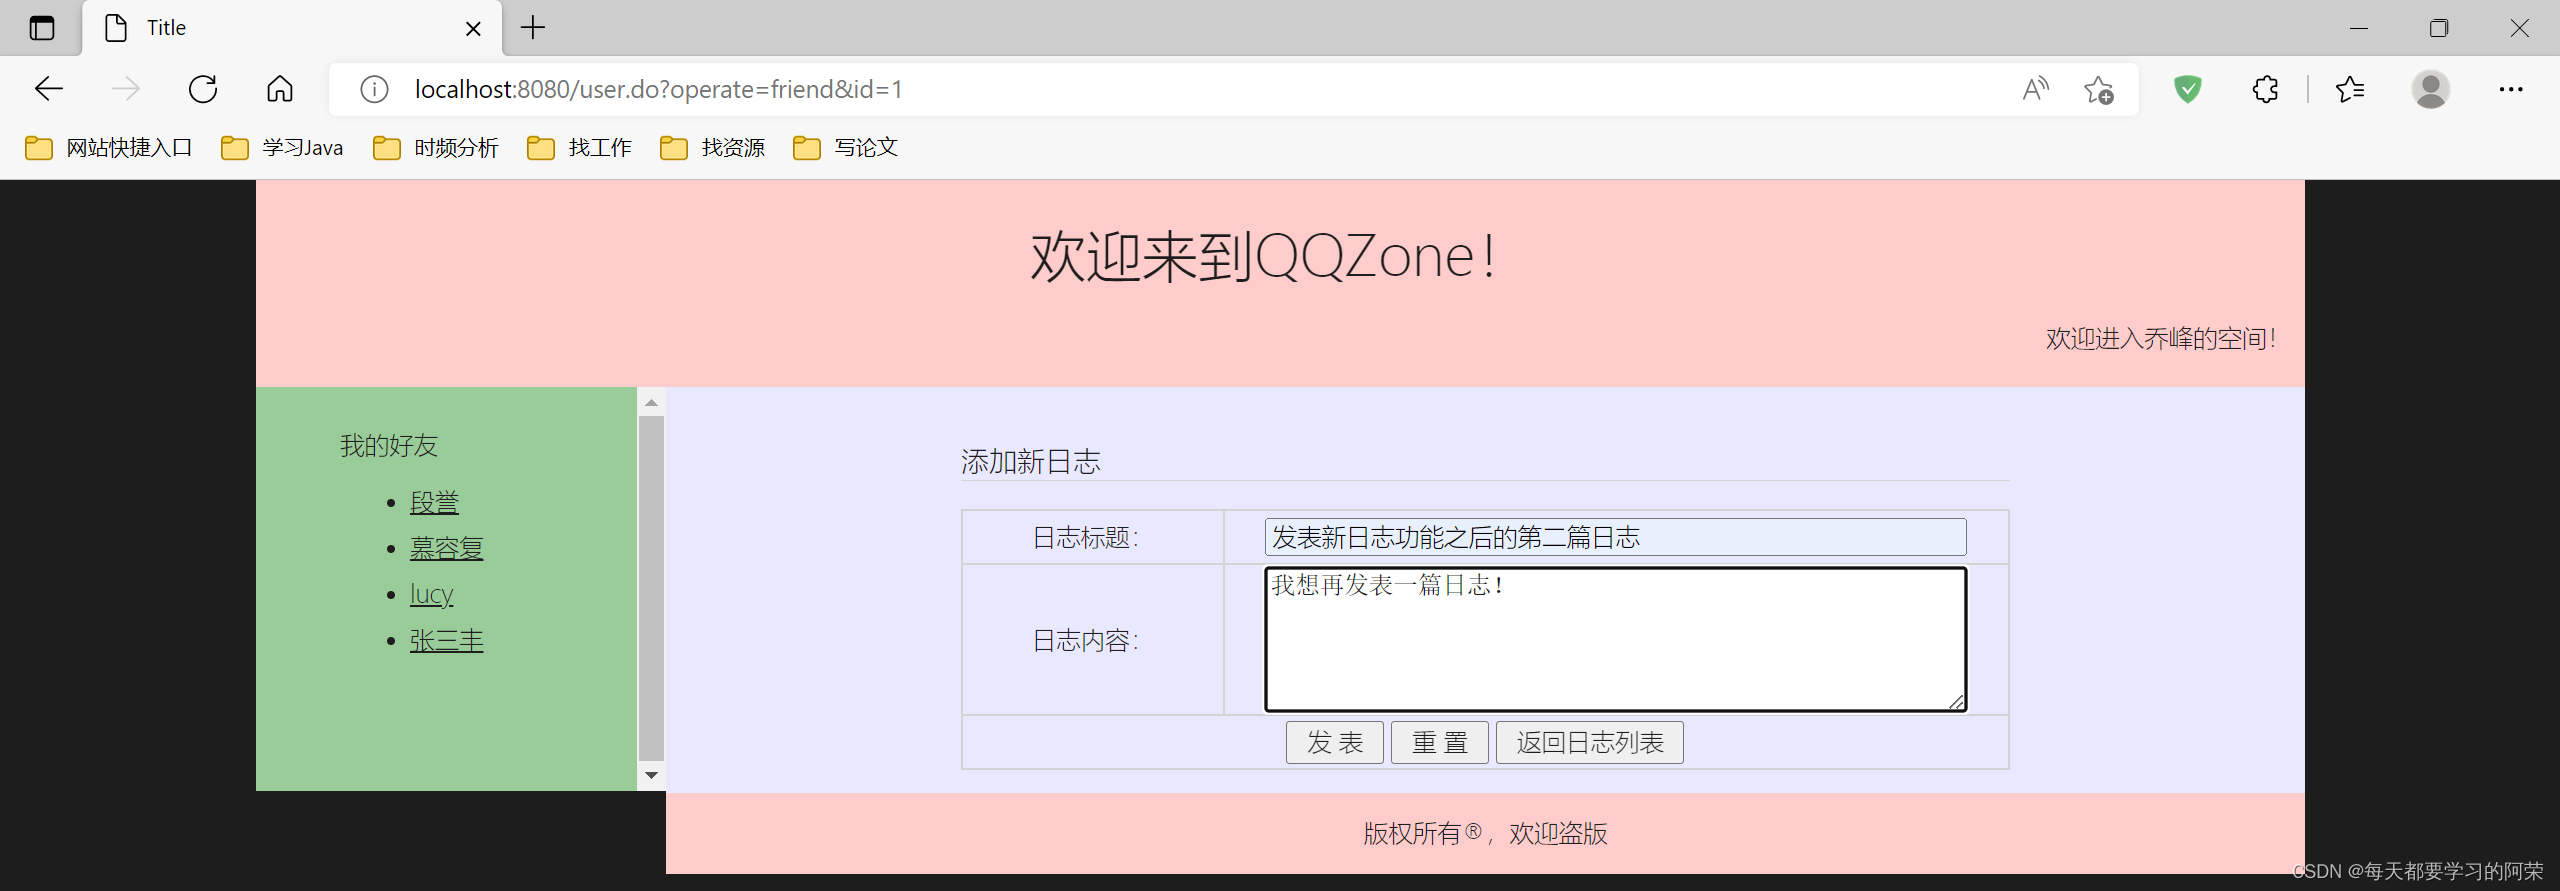The width and height of the screenshot is (2560, 891).
Task: Open friend 段誉's space
Action: (x=434, y=502)
